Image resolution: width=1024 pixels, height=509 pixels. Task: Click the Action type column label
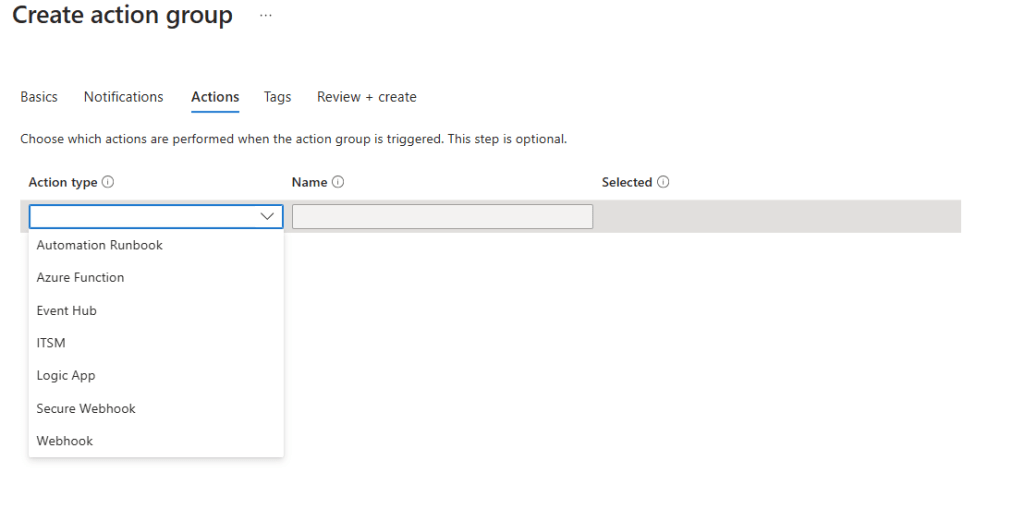pos(63,182)
